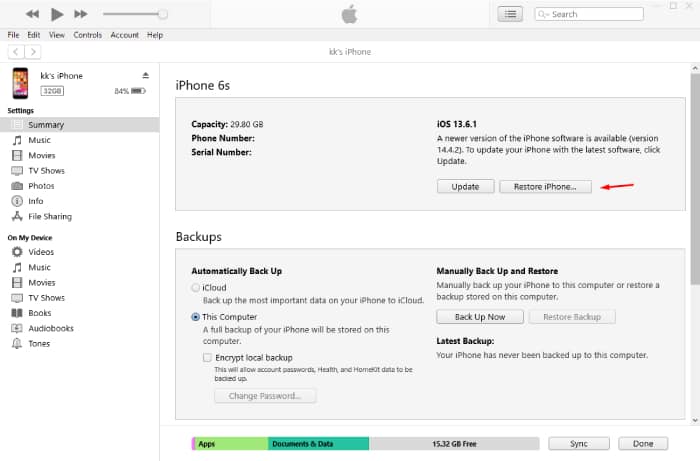Click the Latest Backup label
The height and width of the screenshot is (461, 700).
click(465, 341)
